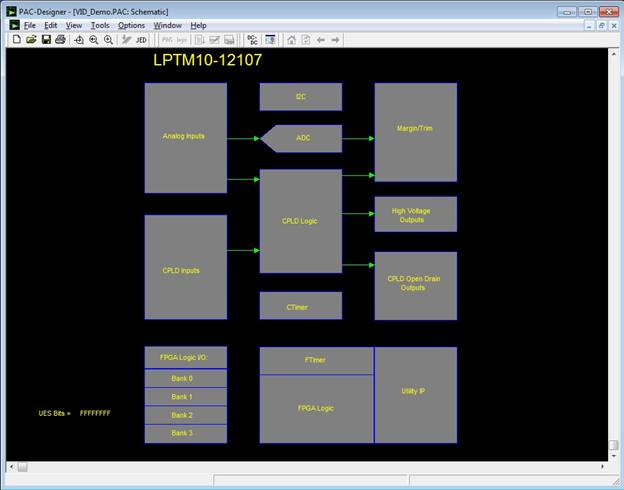Click the JED toolbar icon

[141, 40]
